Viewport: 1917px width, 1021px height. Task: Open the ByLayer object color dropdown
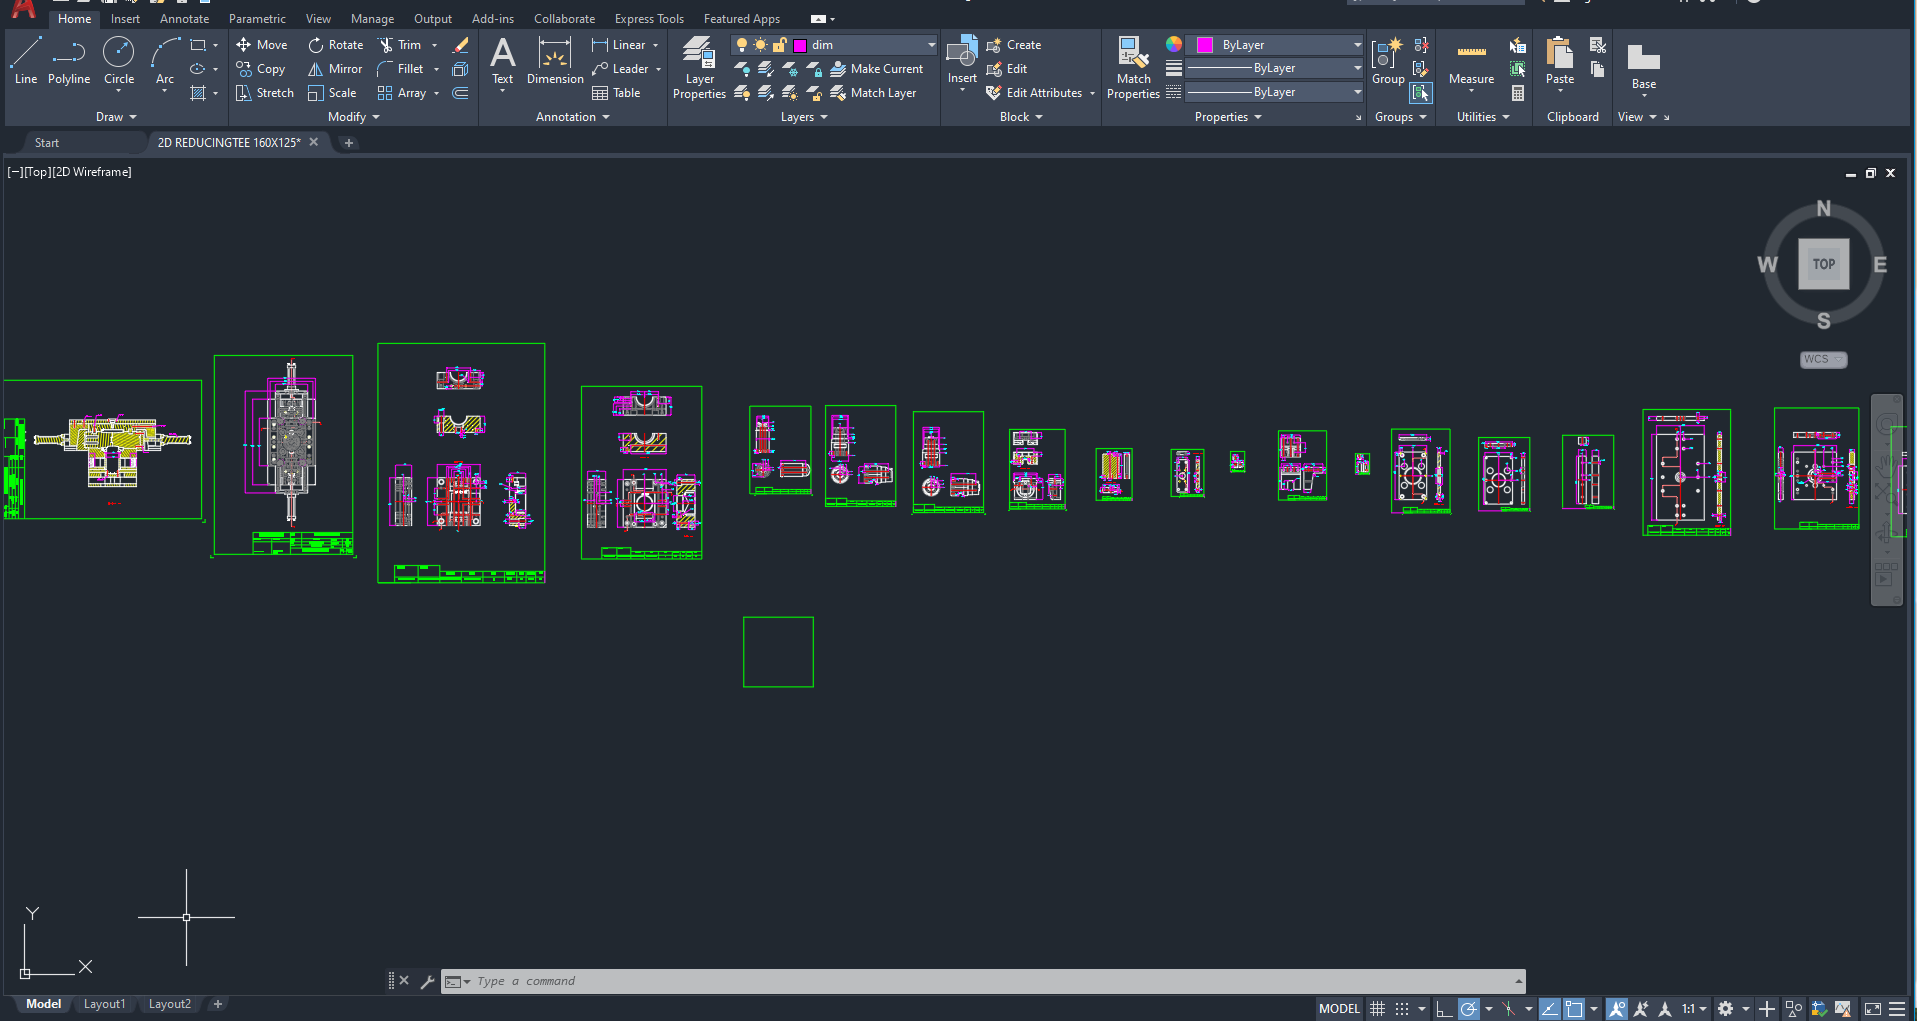1357,45
